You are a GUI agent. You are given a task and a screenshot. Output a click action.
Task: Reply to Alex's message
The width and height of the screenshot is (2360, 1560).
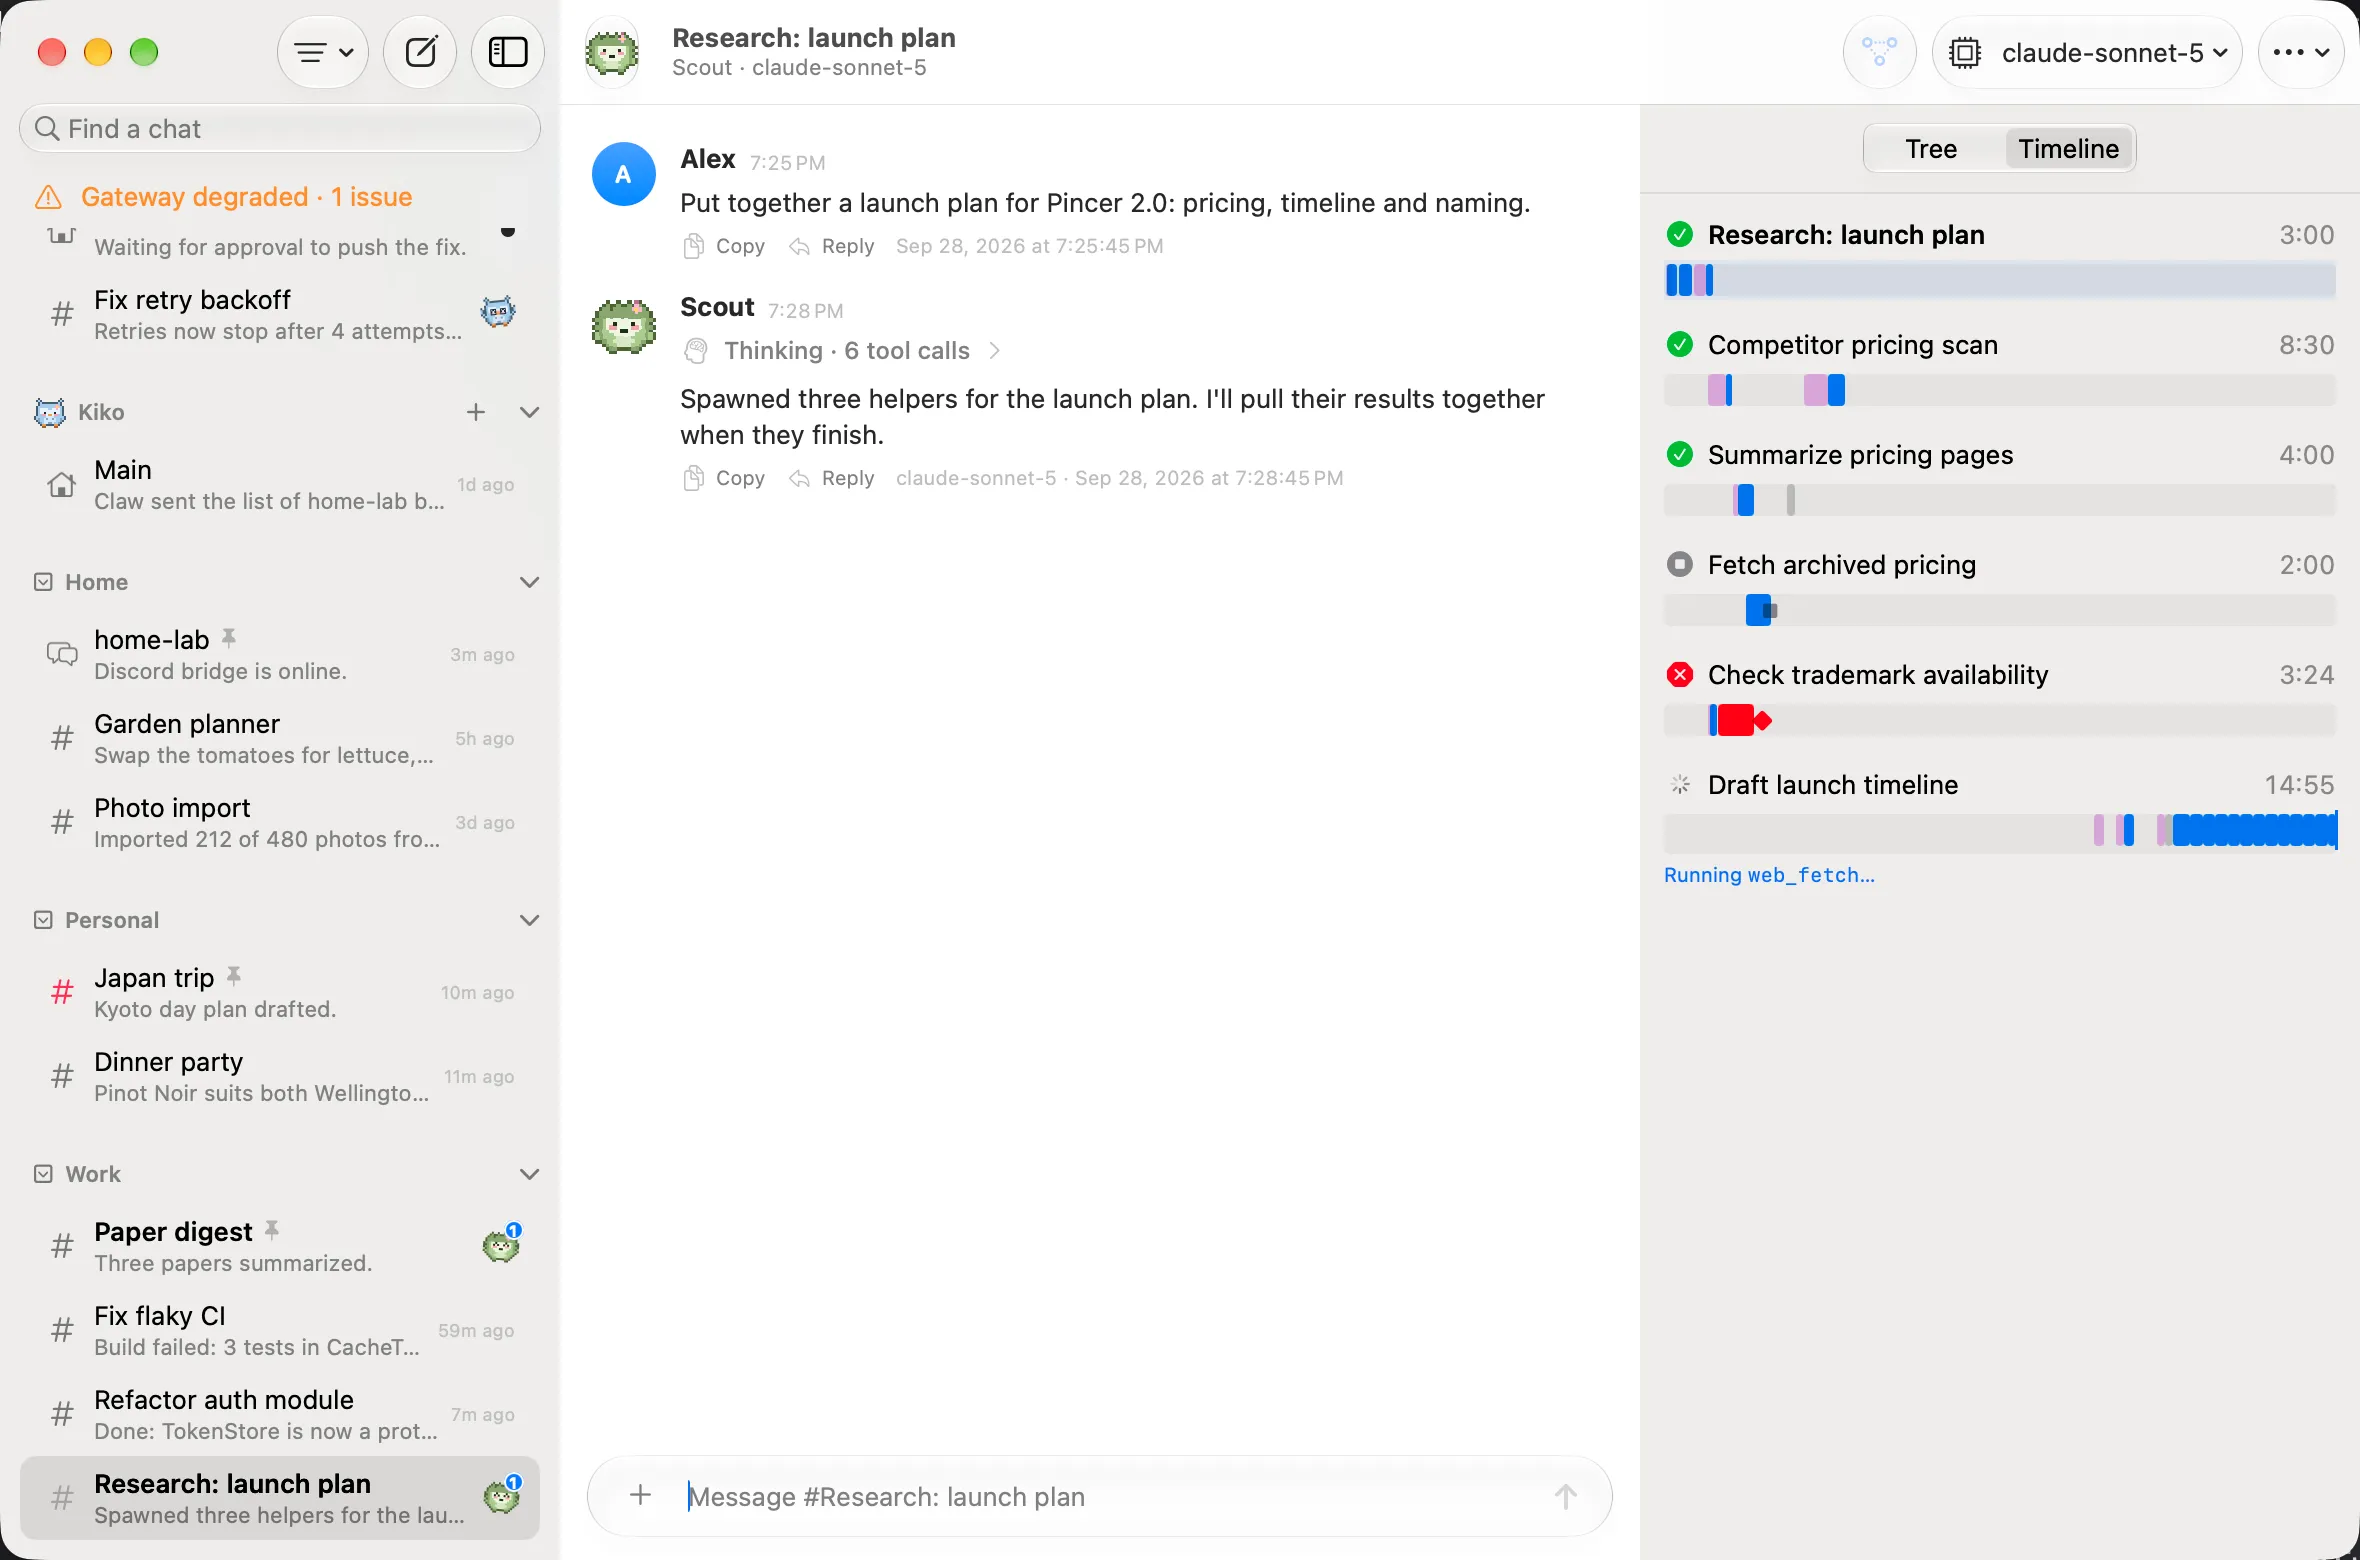pos(832,246)
